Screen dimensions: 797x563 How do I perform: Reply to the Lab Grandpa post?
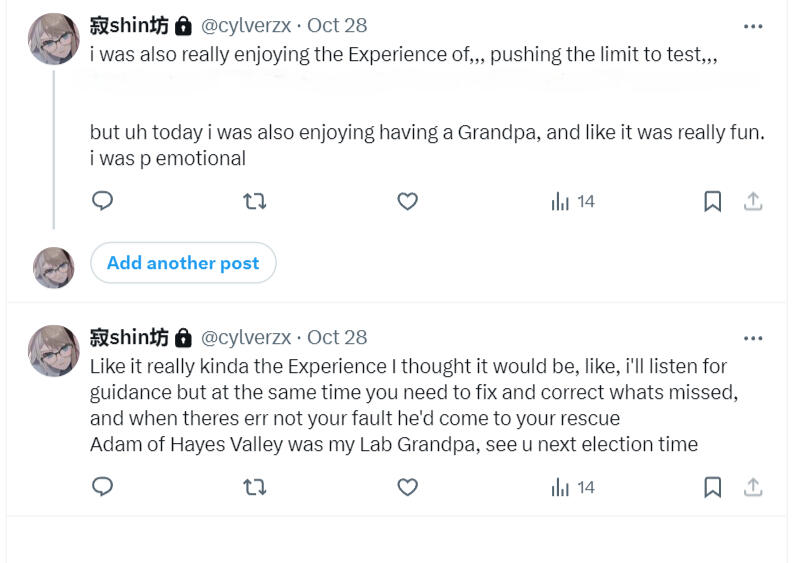pos(102,487)
